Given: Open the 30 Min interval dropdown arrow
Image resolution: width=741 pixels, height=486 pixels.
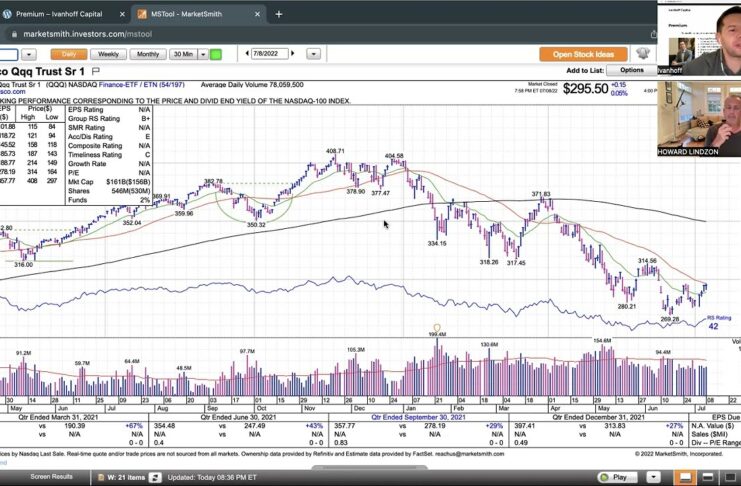Looking at the screenshot, I should coord(202,54).
